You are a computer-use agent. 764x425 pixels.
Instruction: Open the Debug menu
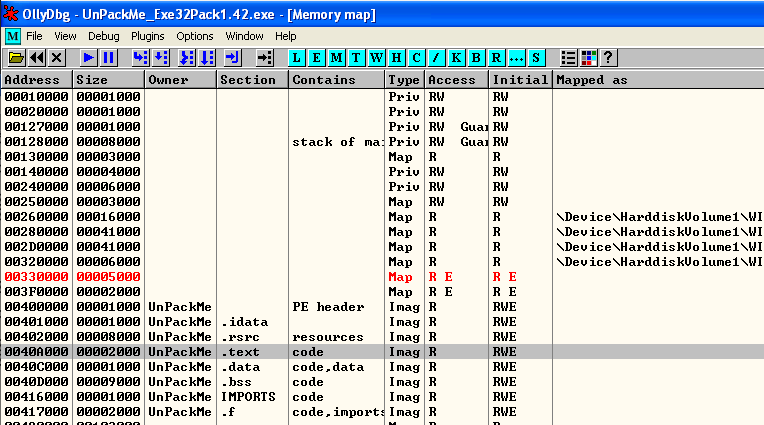point(103,36)
